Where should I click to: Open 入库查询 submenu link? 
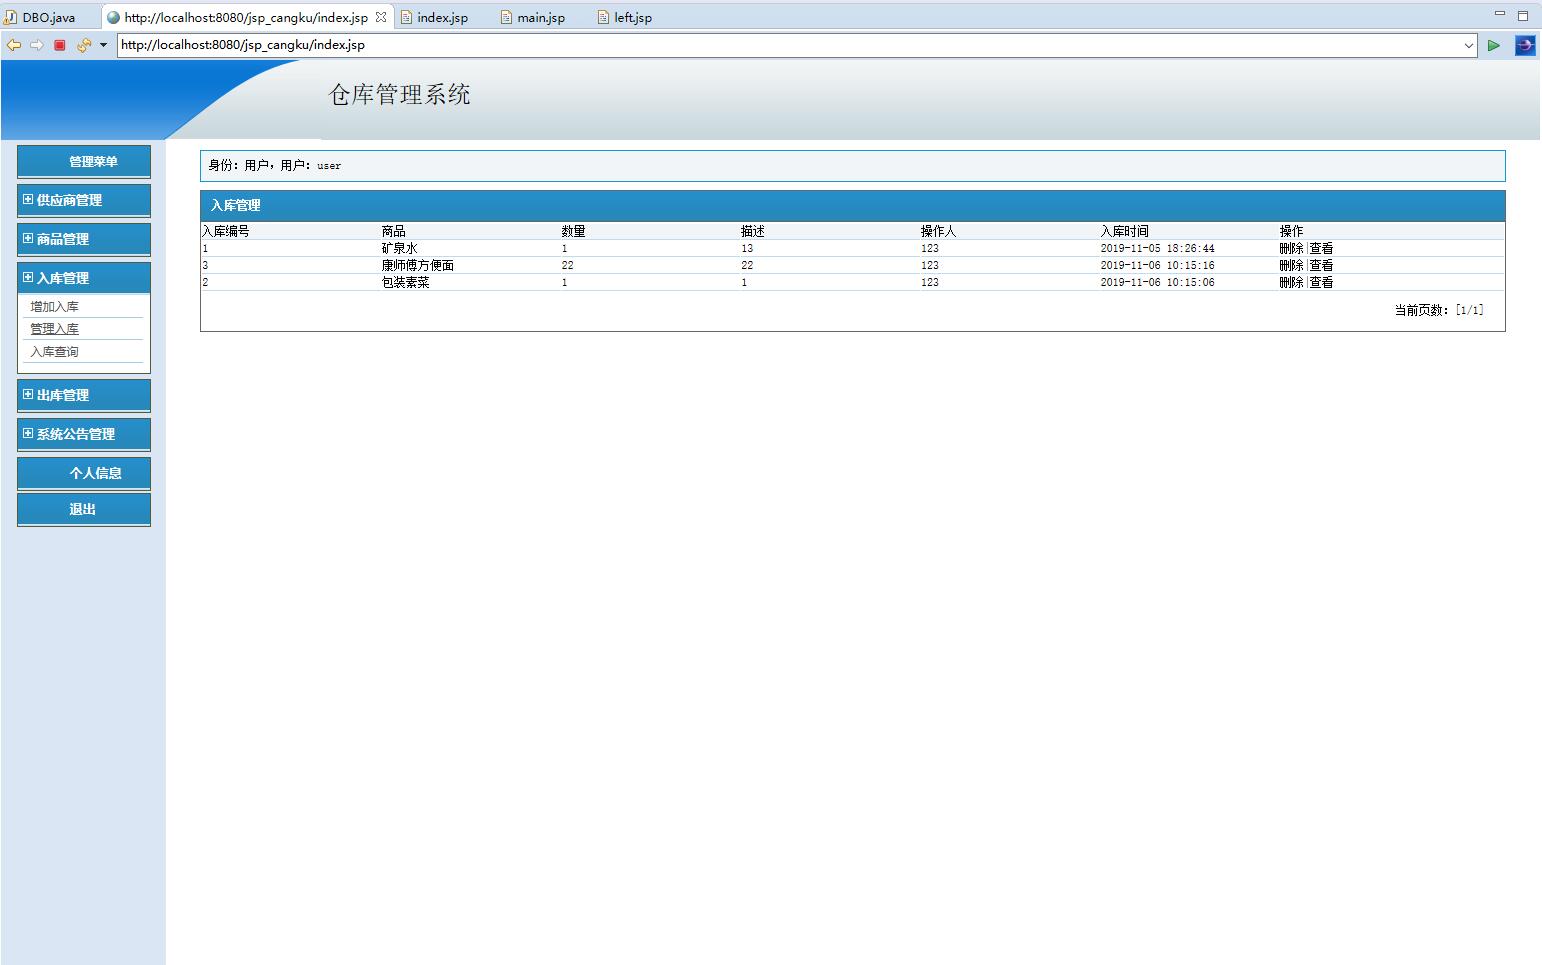point(54,352)
